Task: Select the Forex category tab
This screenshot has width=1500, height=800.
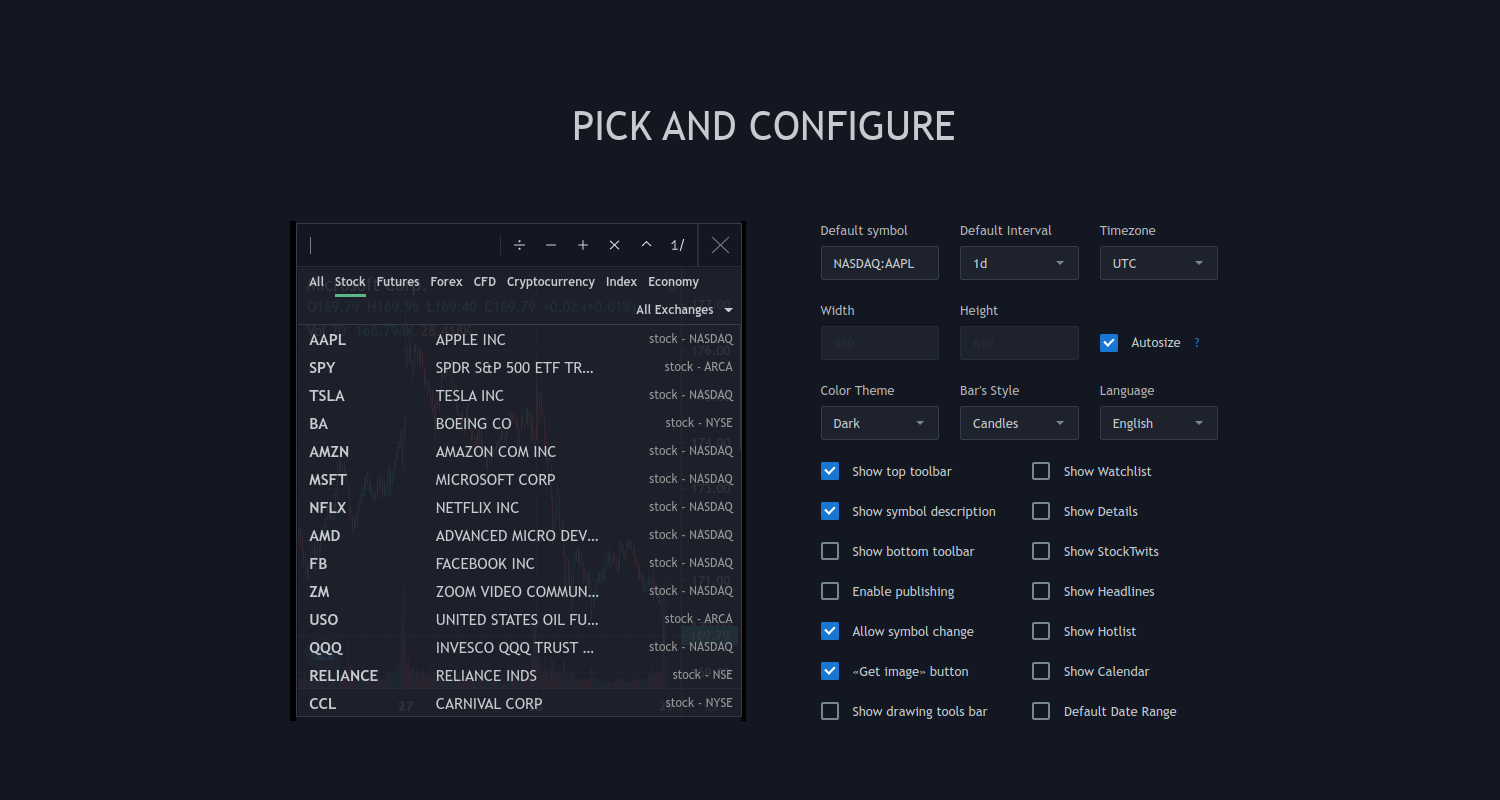Action: pyautogui.click(x=446, y=281)
